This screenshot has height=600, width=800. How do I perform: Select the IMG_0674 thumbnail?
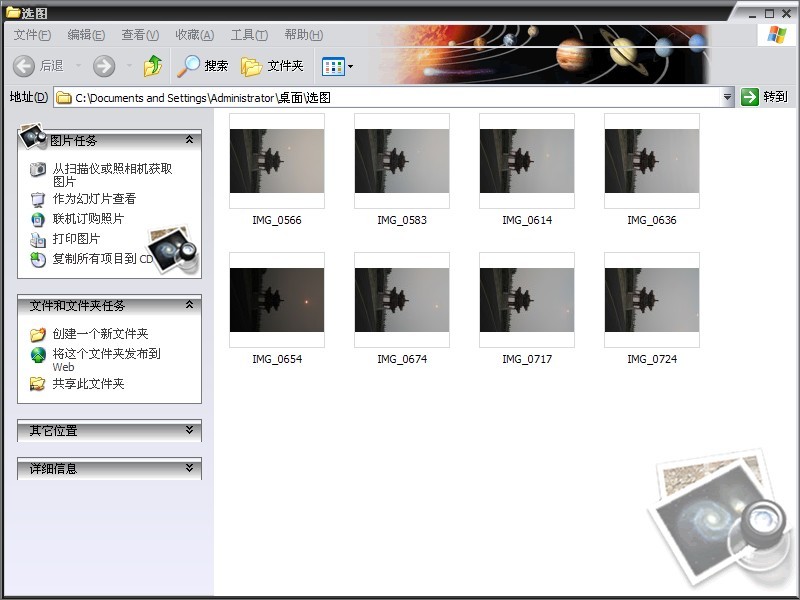[x=402, y=300]
